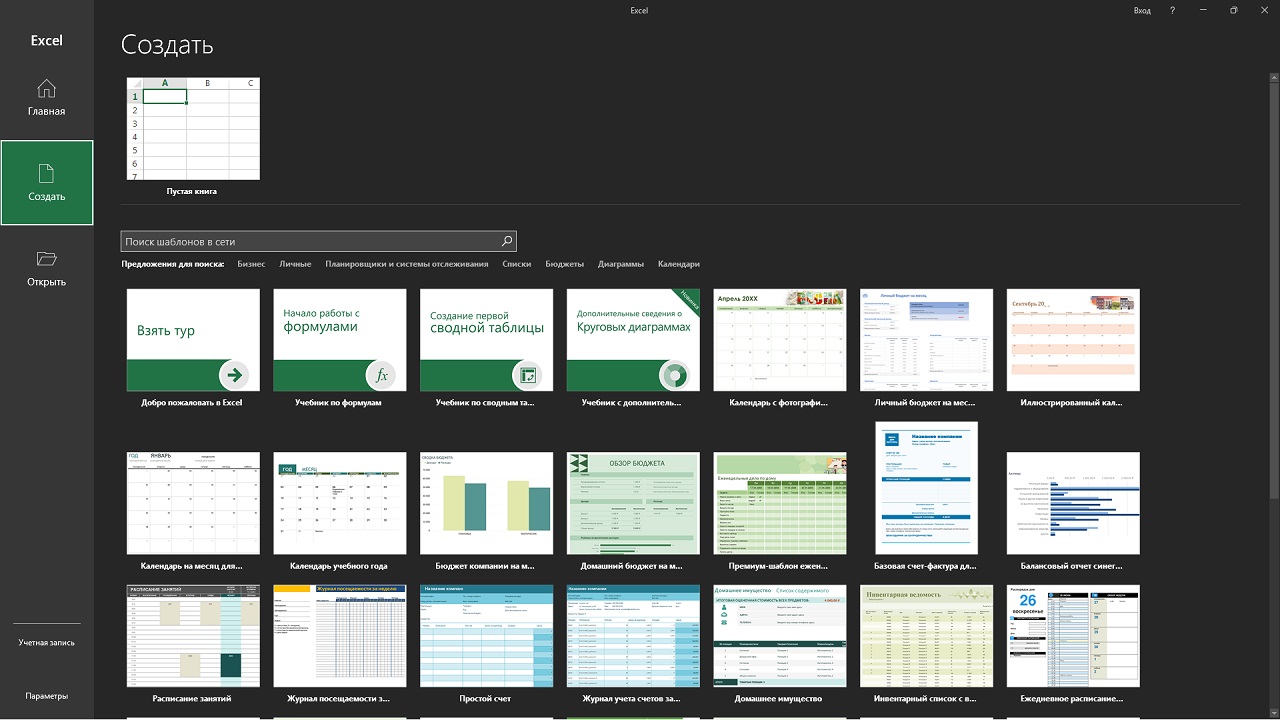Click the Диаграммы search suggestion
The image size is (1280, 720).
[x=620, y=264]
